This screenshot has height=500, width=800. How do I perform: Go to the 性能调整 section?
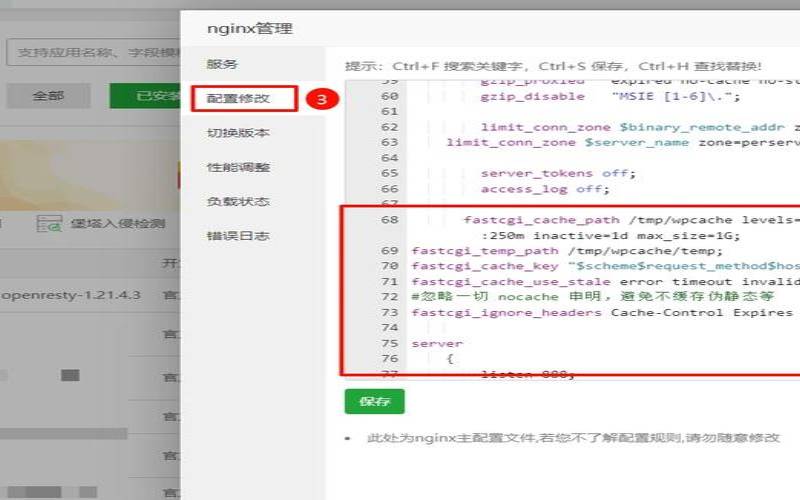tap(238, 167)
